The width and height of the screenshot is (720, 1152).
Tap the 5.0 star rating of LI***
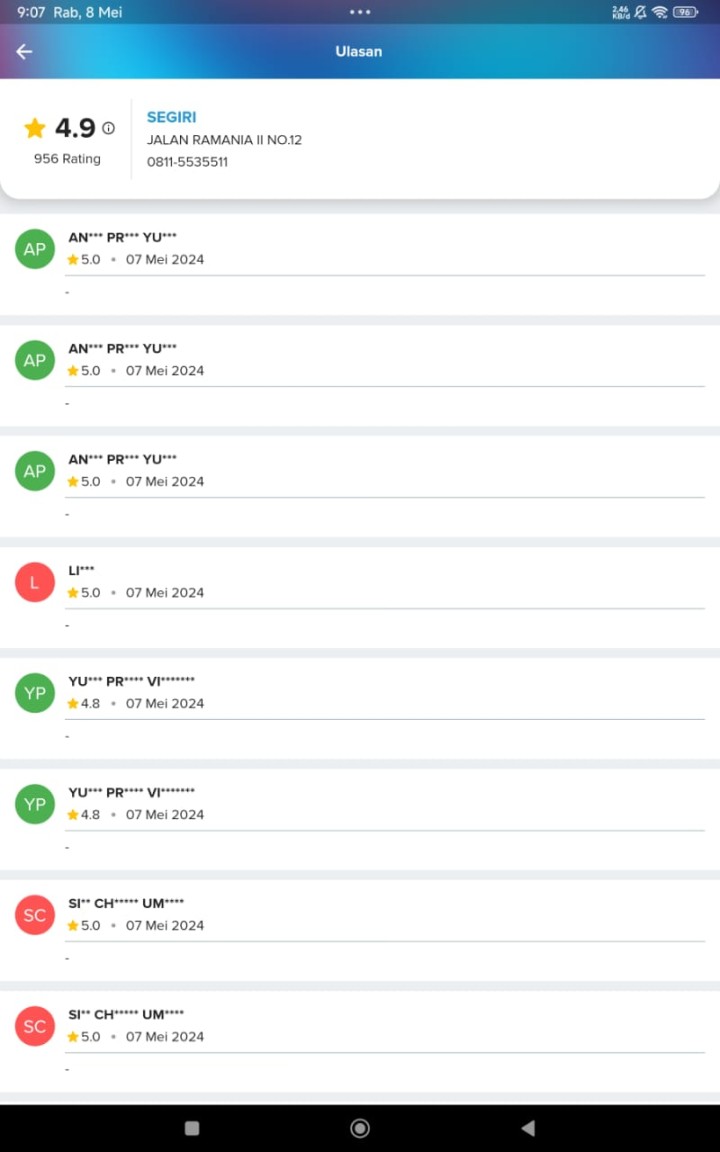84,592
